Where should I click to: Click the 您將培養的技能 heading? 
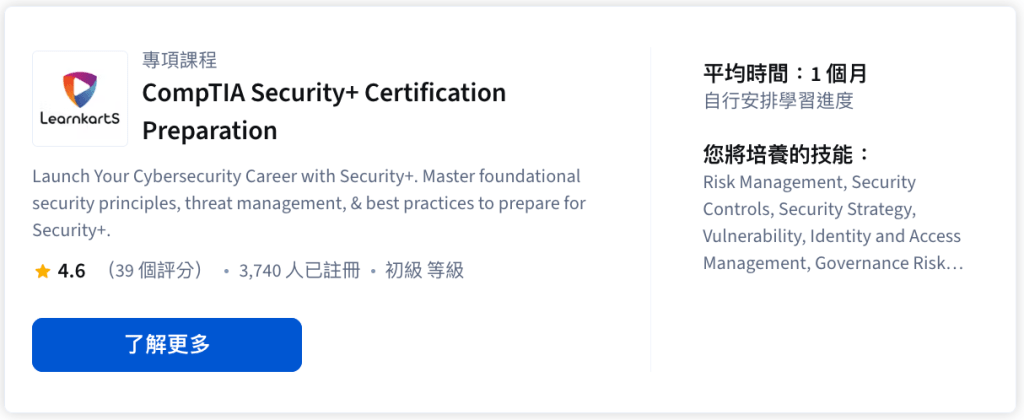[x=787, y=155]
